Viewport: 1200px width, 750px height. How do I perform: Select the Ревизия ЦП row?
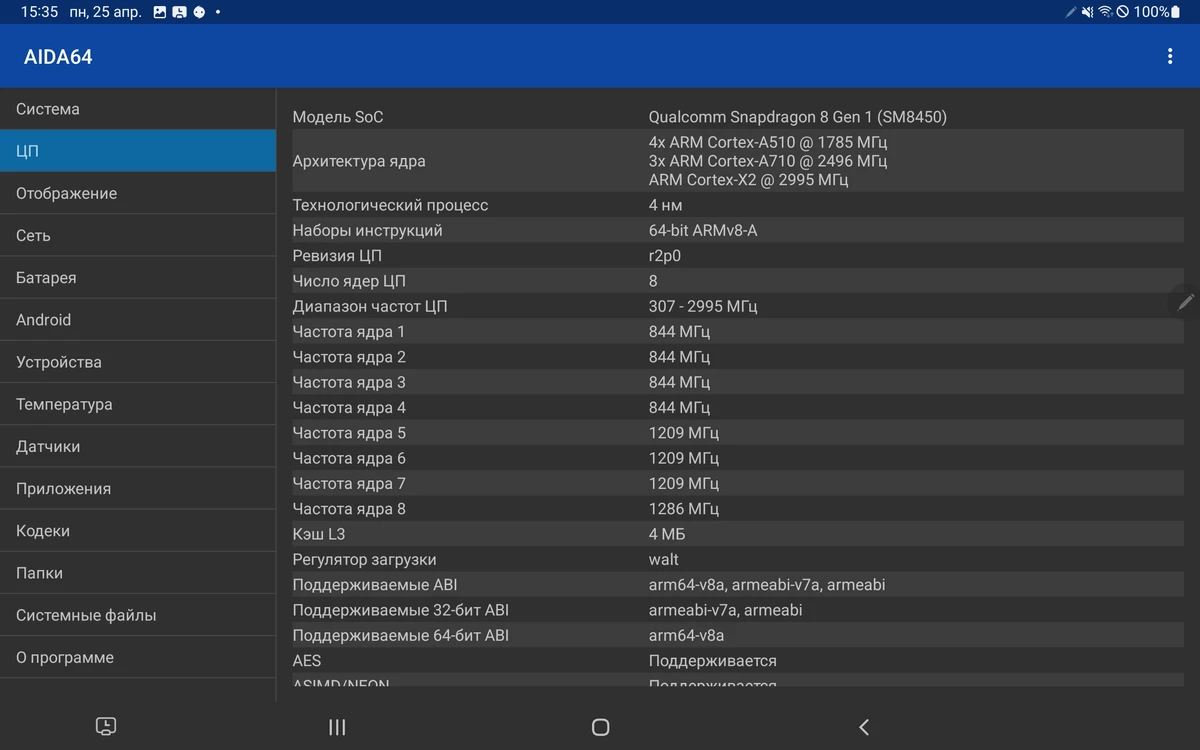[x=738, y=256]
